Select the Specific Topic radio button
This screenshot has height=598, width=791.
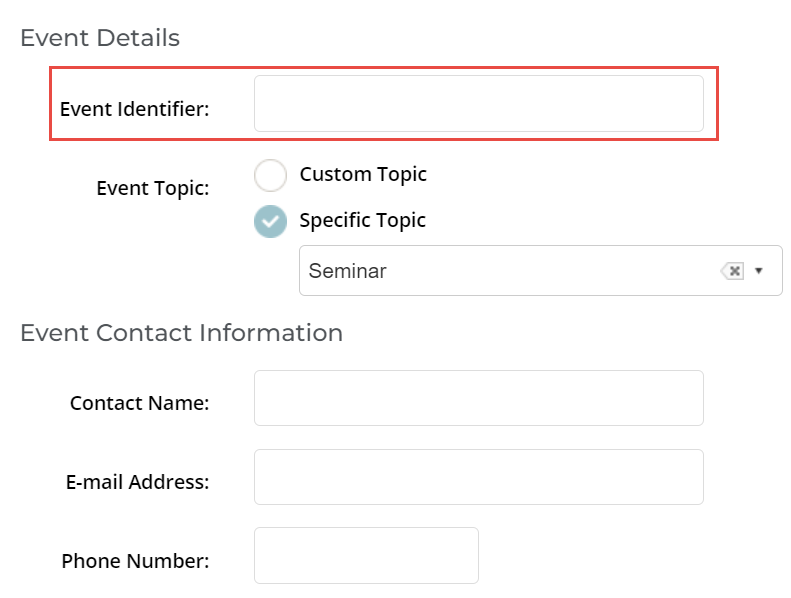coord(270,222)
